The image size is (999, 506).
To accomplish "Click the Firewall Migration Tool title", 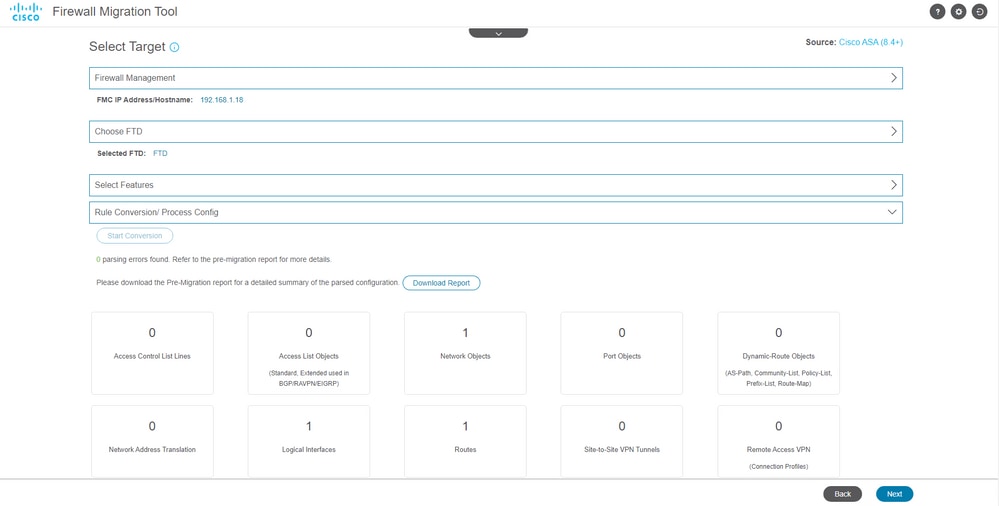I will coord(115,11).
